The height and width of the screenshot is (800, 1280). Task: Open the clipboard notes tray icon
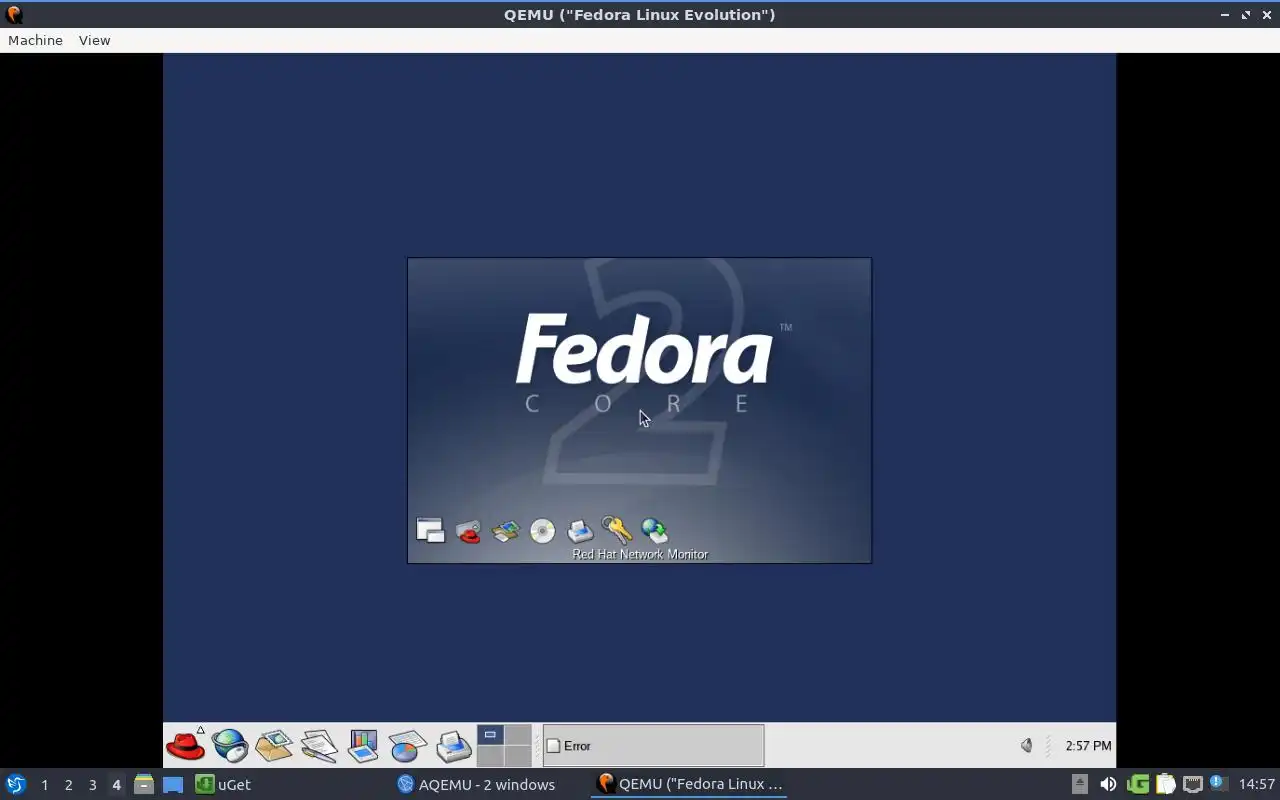[x=1165, y=784]
